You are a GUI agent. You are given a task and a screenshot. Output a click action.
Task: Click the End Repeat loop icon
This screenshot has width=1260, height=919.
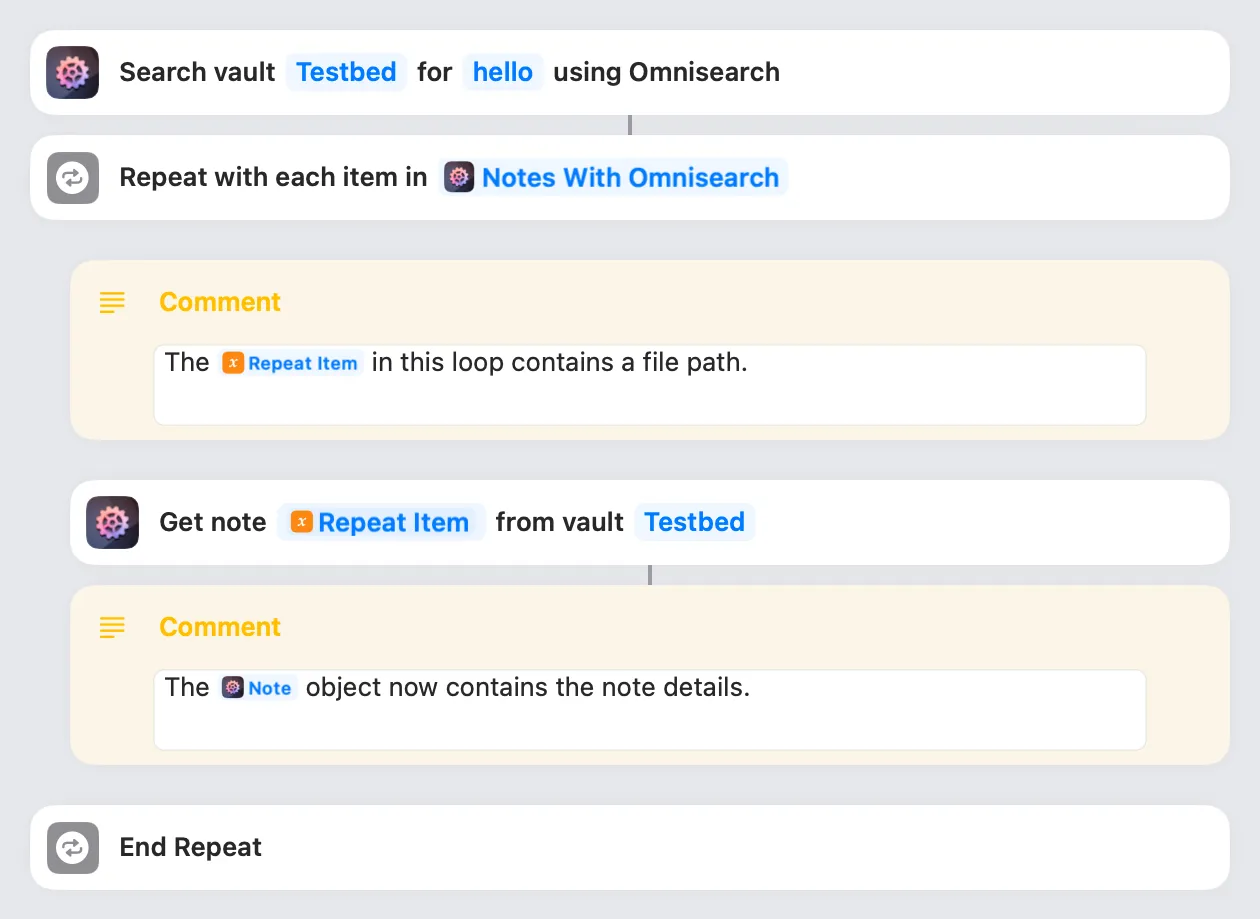click(x=71, y=848)
